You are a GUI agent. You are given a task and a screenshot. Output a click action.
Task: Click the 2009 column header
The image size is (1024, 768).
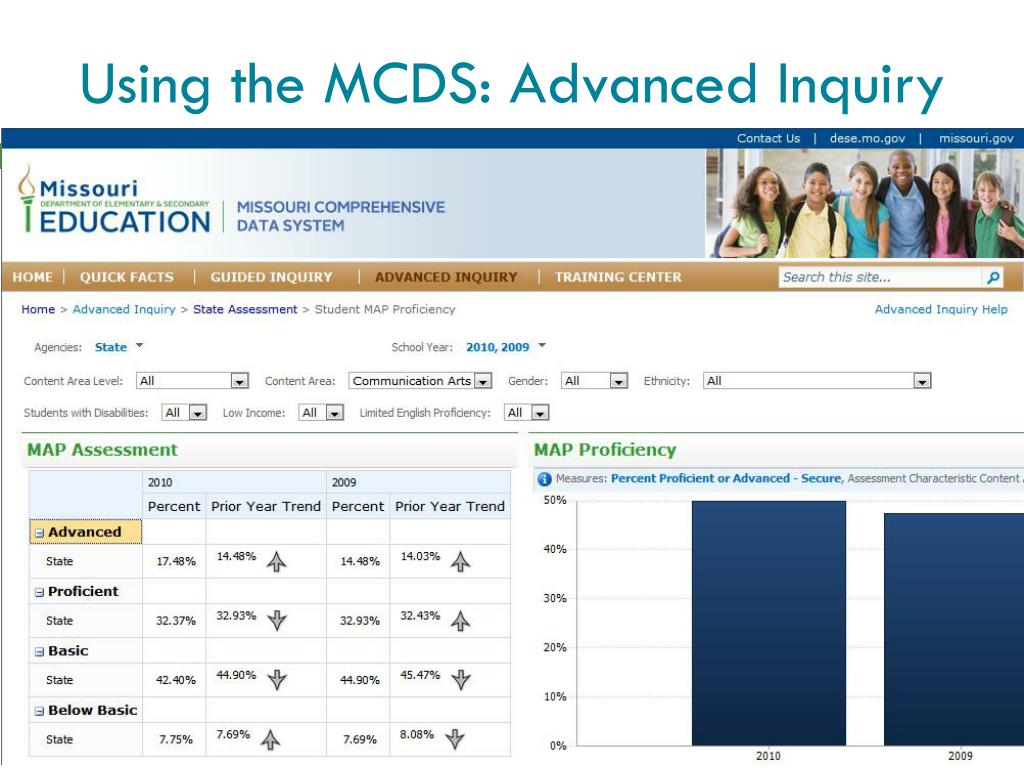click(x=419, y=483)
